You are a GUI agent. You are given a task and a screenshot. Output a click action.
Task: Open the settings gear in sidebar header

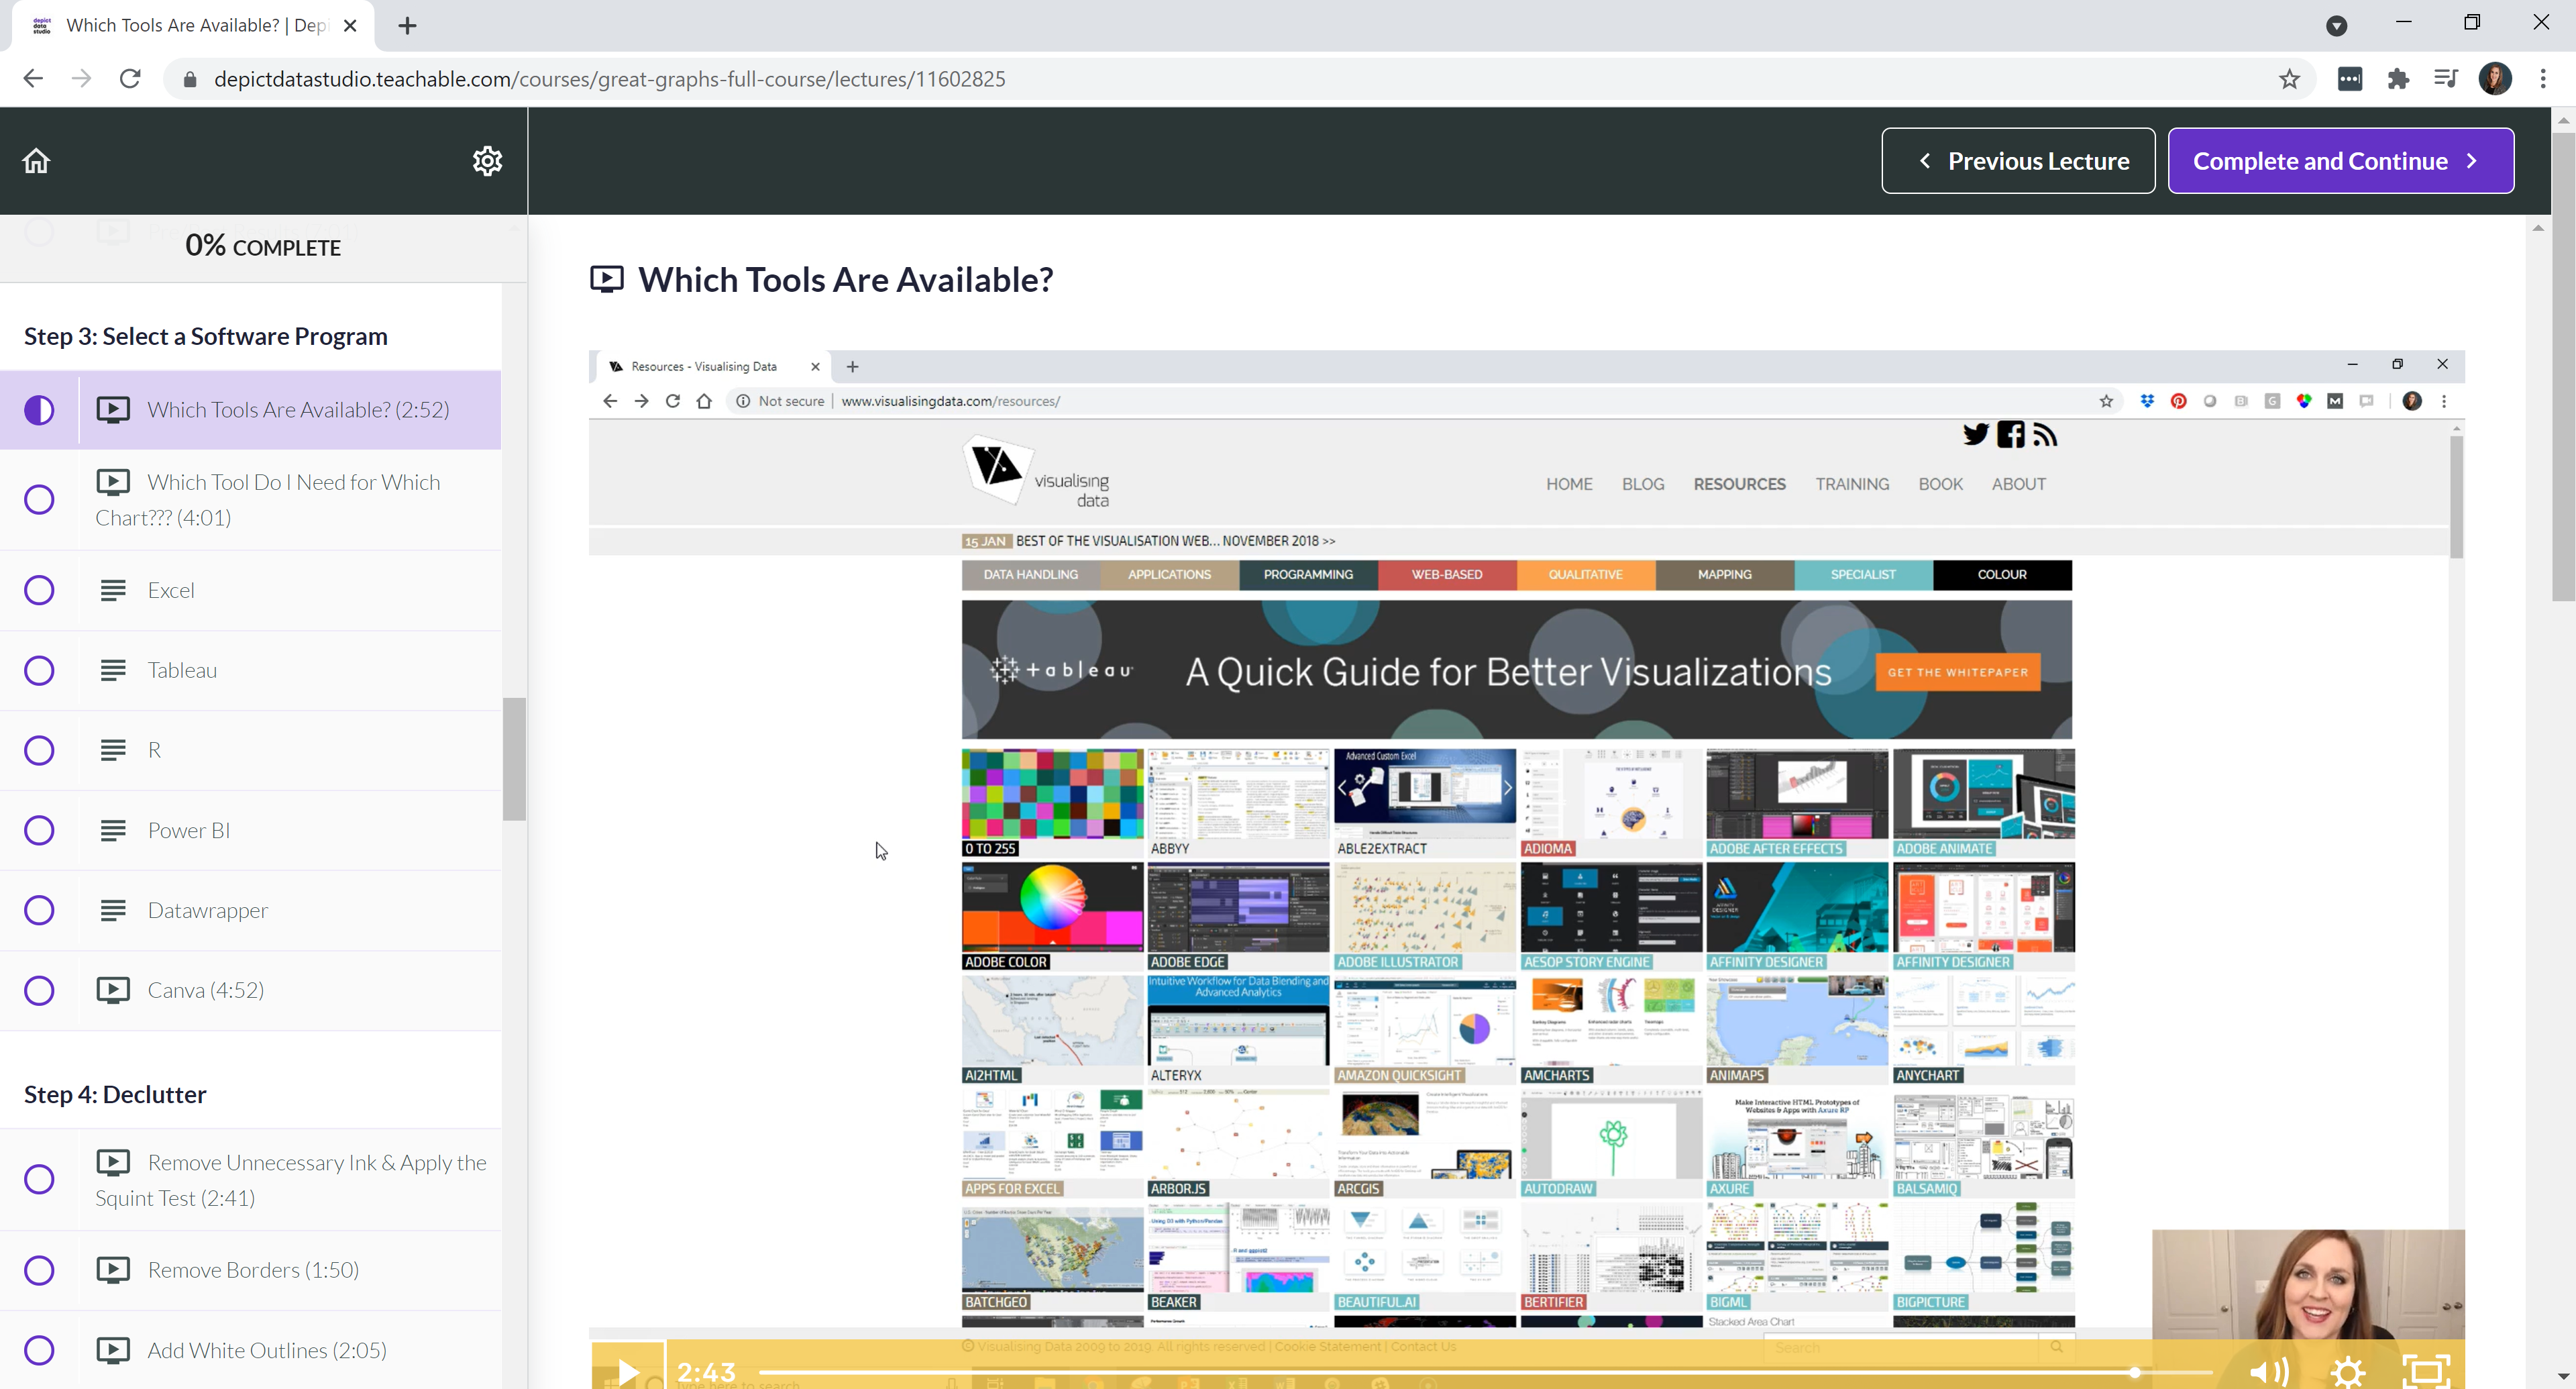[x=487, y=161]
